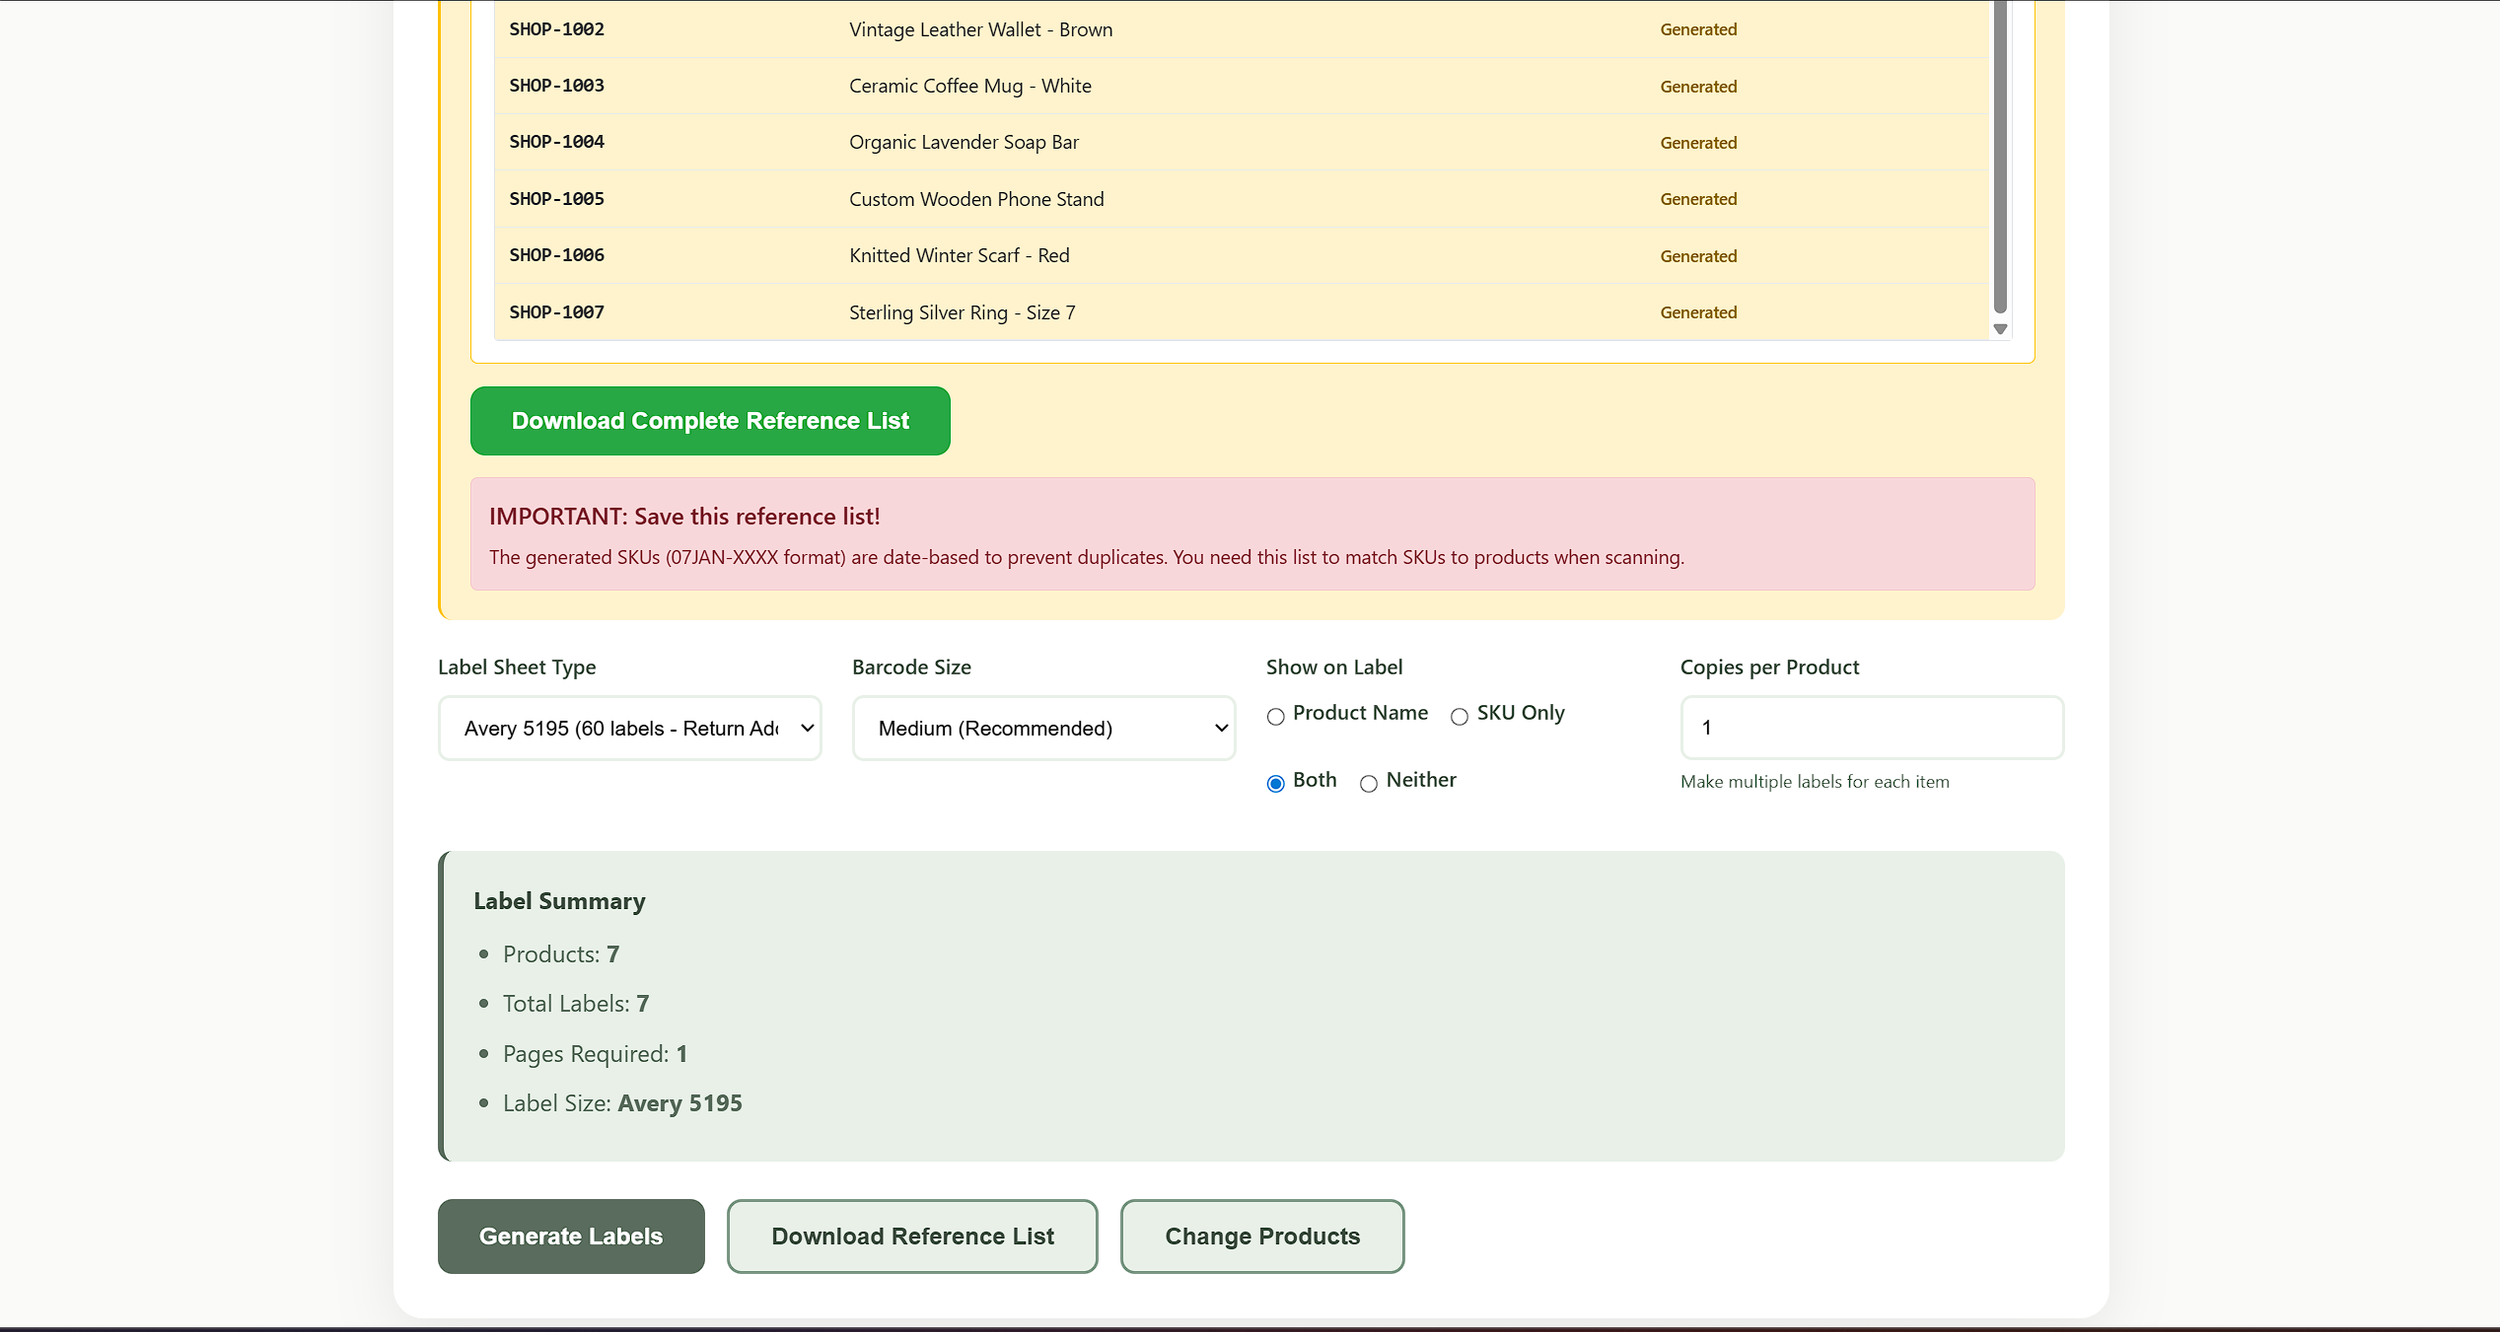Enable the Both option under Show on Label
This screenshot has height=1332, width=2500.
pyautogui.click(x=1274, y=784)
